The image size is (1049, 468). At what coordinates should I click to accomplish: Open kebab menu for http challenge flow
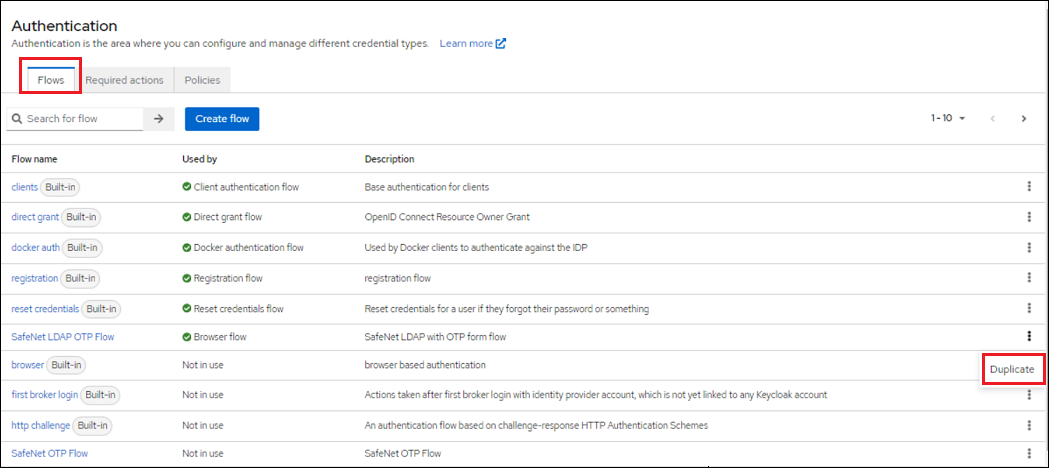(1029, 425)
